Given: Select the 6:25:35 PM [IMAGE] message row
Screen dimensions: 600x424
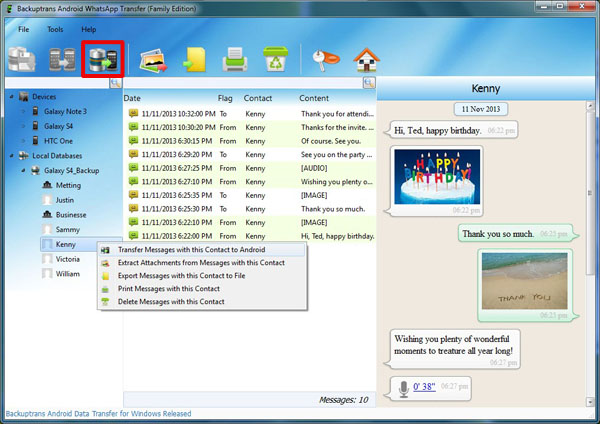Looking at the screenshot, I should 250,195.
